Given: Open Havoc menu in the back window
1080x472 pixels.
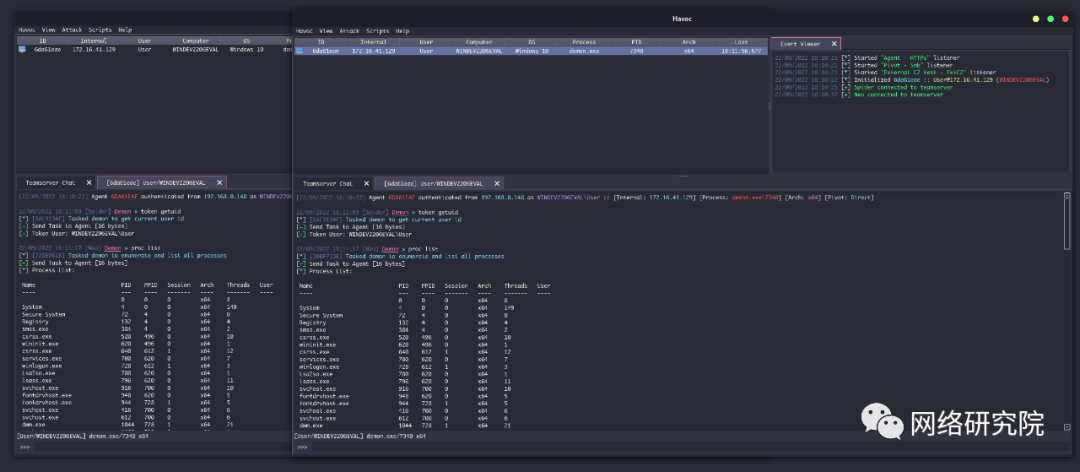Looking at the screenshot, I should [27, 30].
